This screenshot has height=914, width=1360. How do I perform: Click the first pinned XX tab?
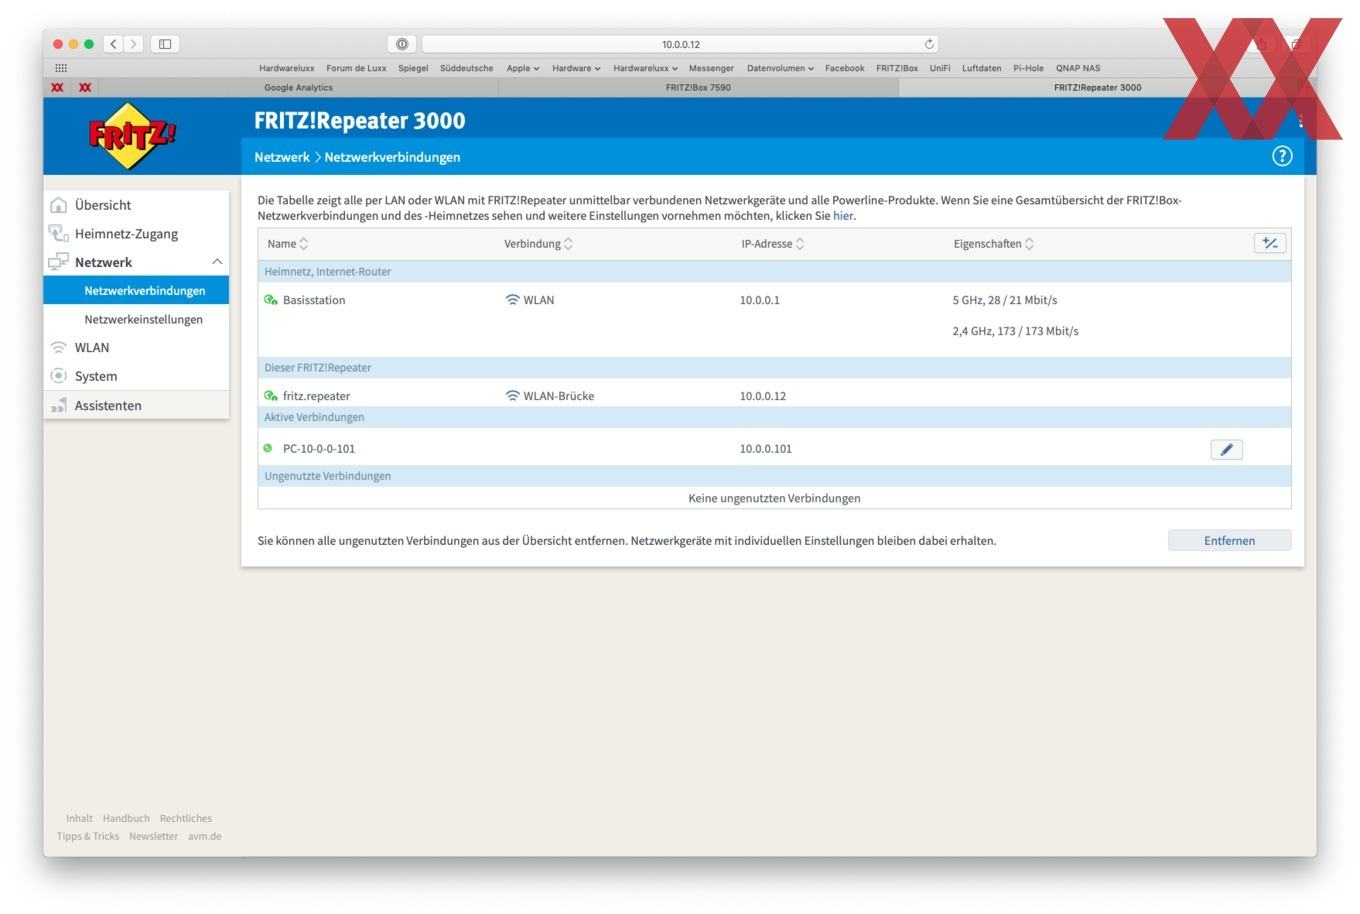pyautogui.click(x=57, y=87)
